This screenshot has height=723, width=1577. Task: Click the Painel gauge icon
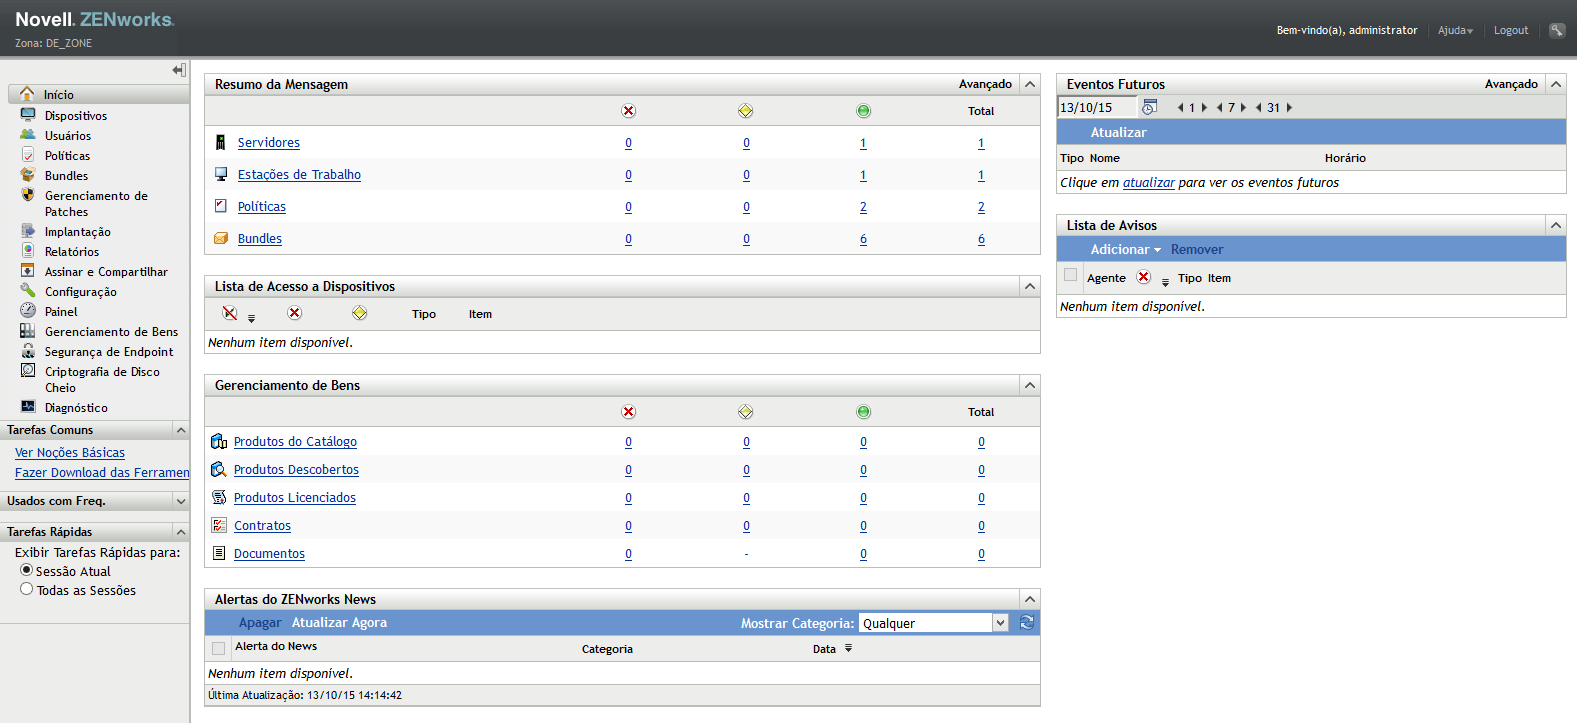tap(28, 311)
